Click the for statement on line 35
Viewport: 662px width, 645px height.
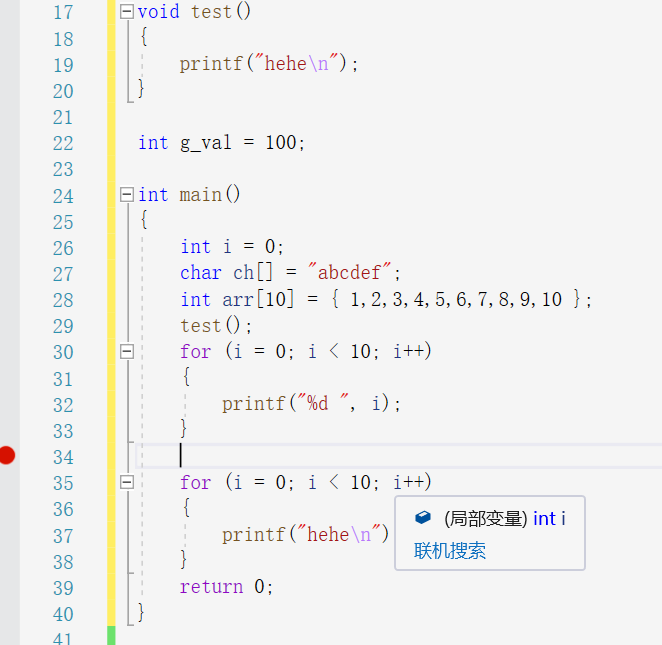pyautogui.click(x=306, y=482)
